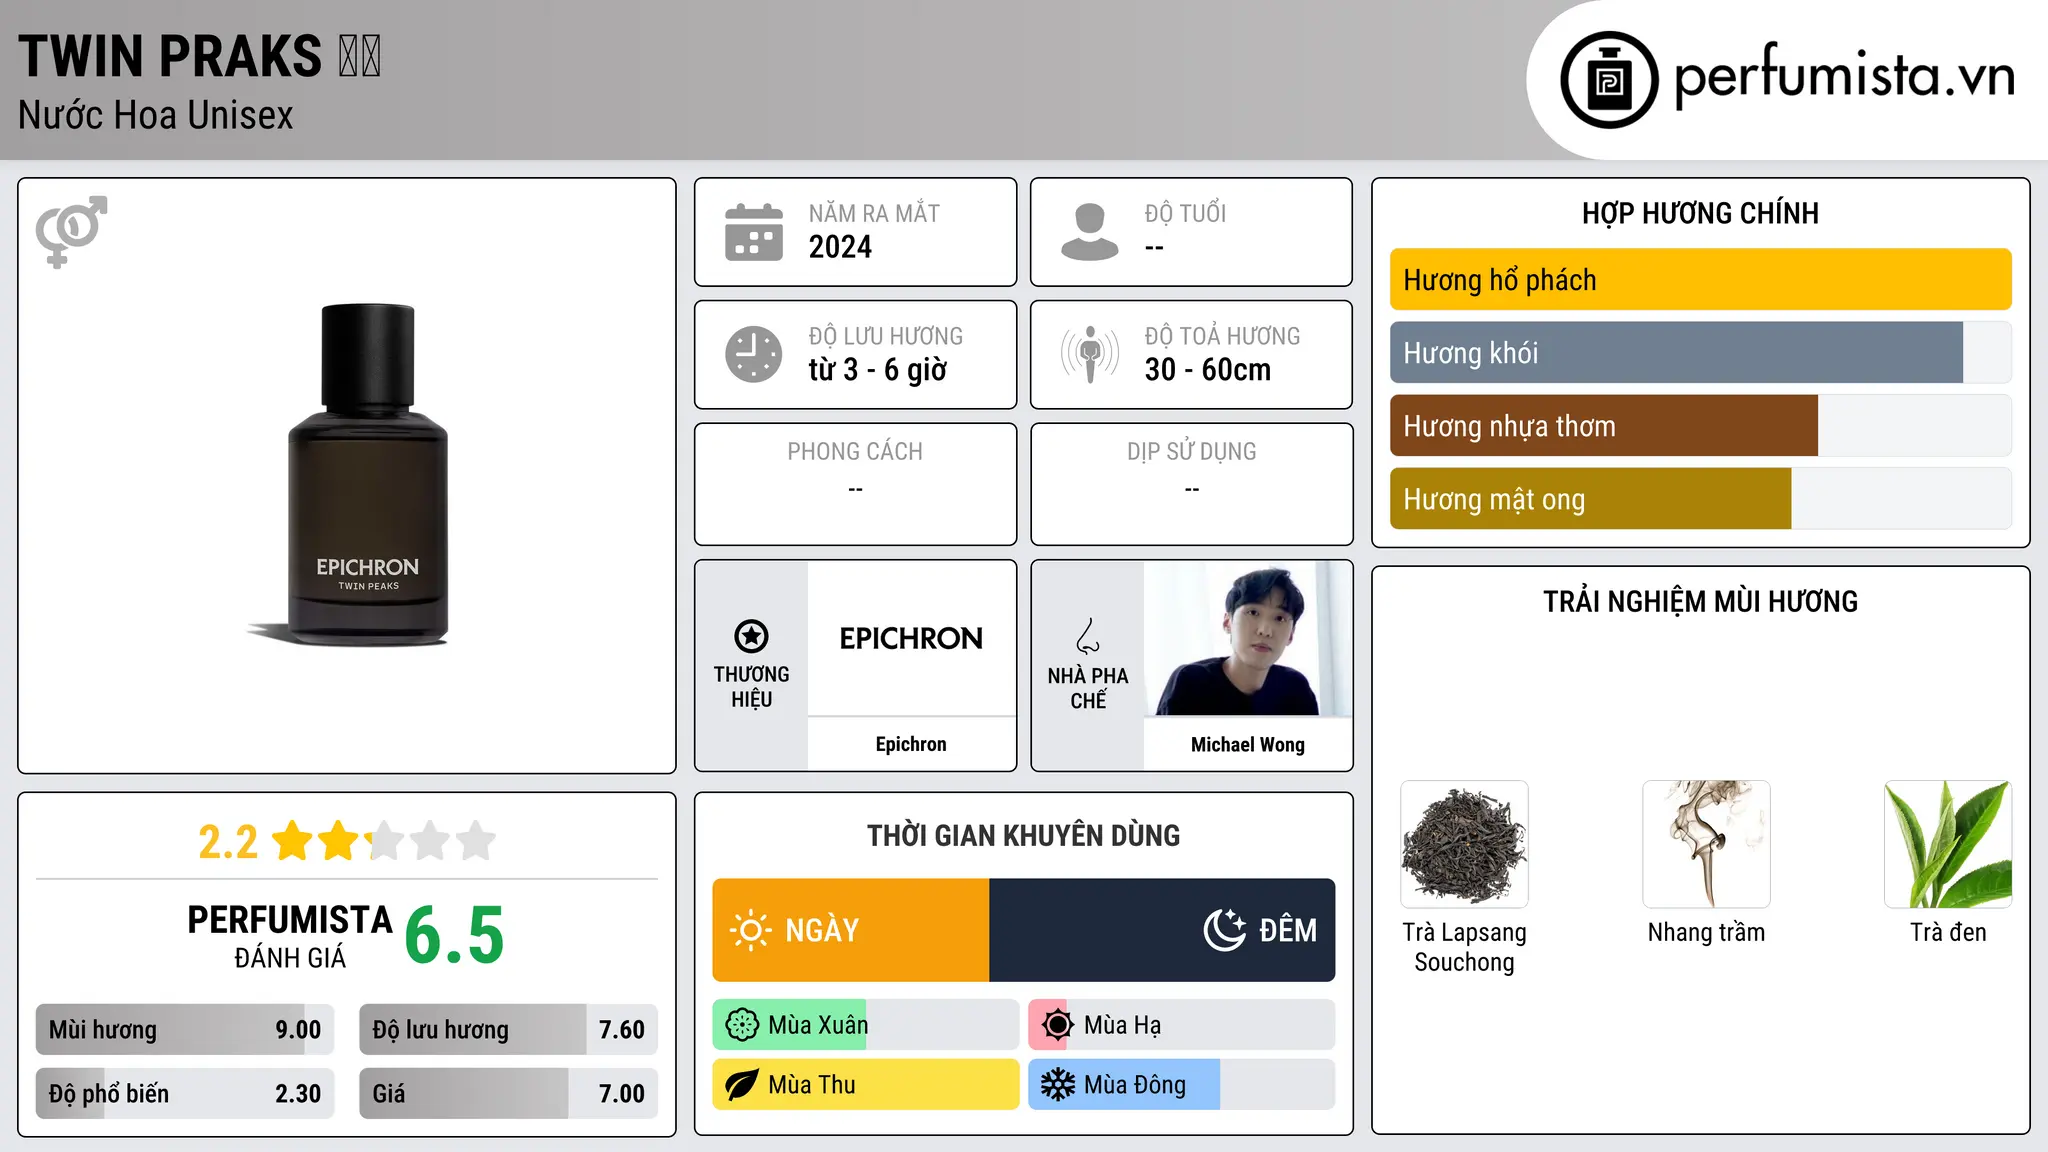Click the Độ tuổi age label
This screenshot has width=2048, height=1152.
(1185, 213)
